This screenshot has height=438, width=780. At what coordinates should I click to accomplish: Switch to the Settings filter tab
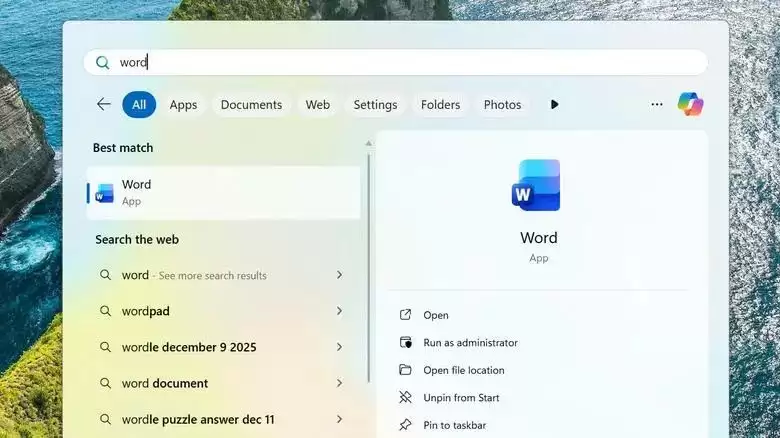(375, 105)
